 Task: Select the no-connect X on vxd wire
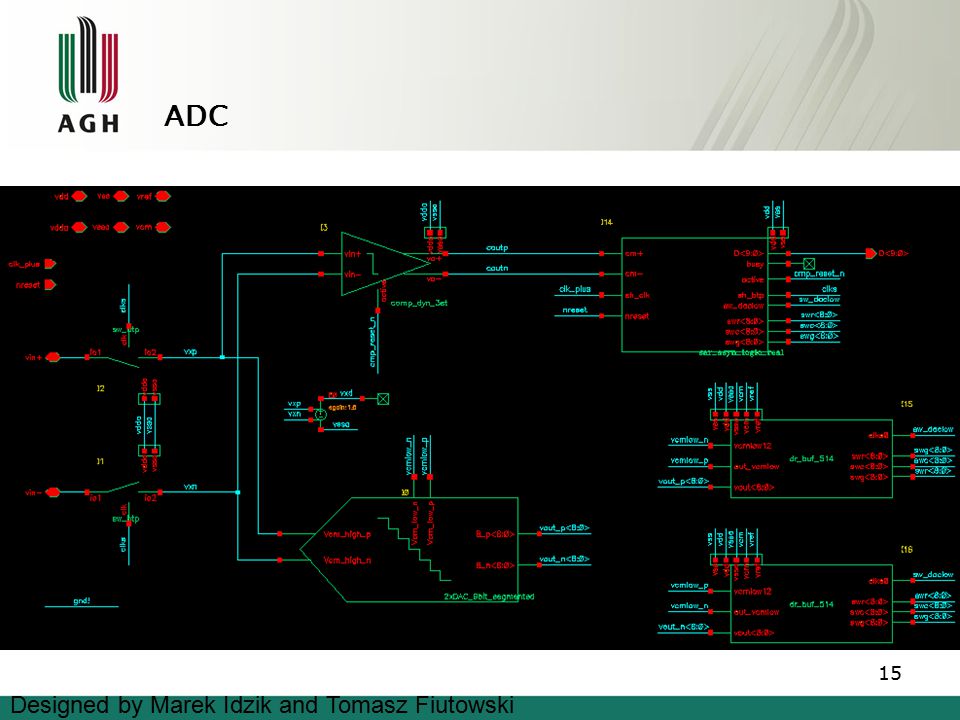click(x=383, y=399)
